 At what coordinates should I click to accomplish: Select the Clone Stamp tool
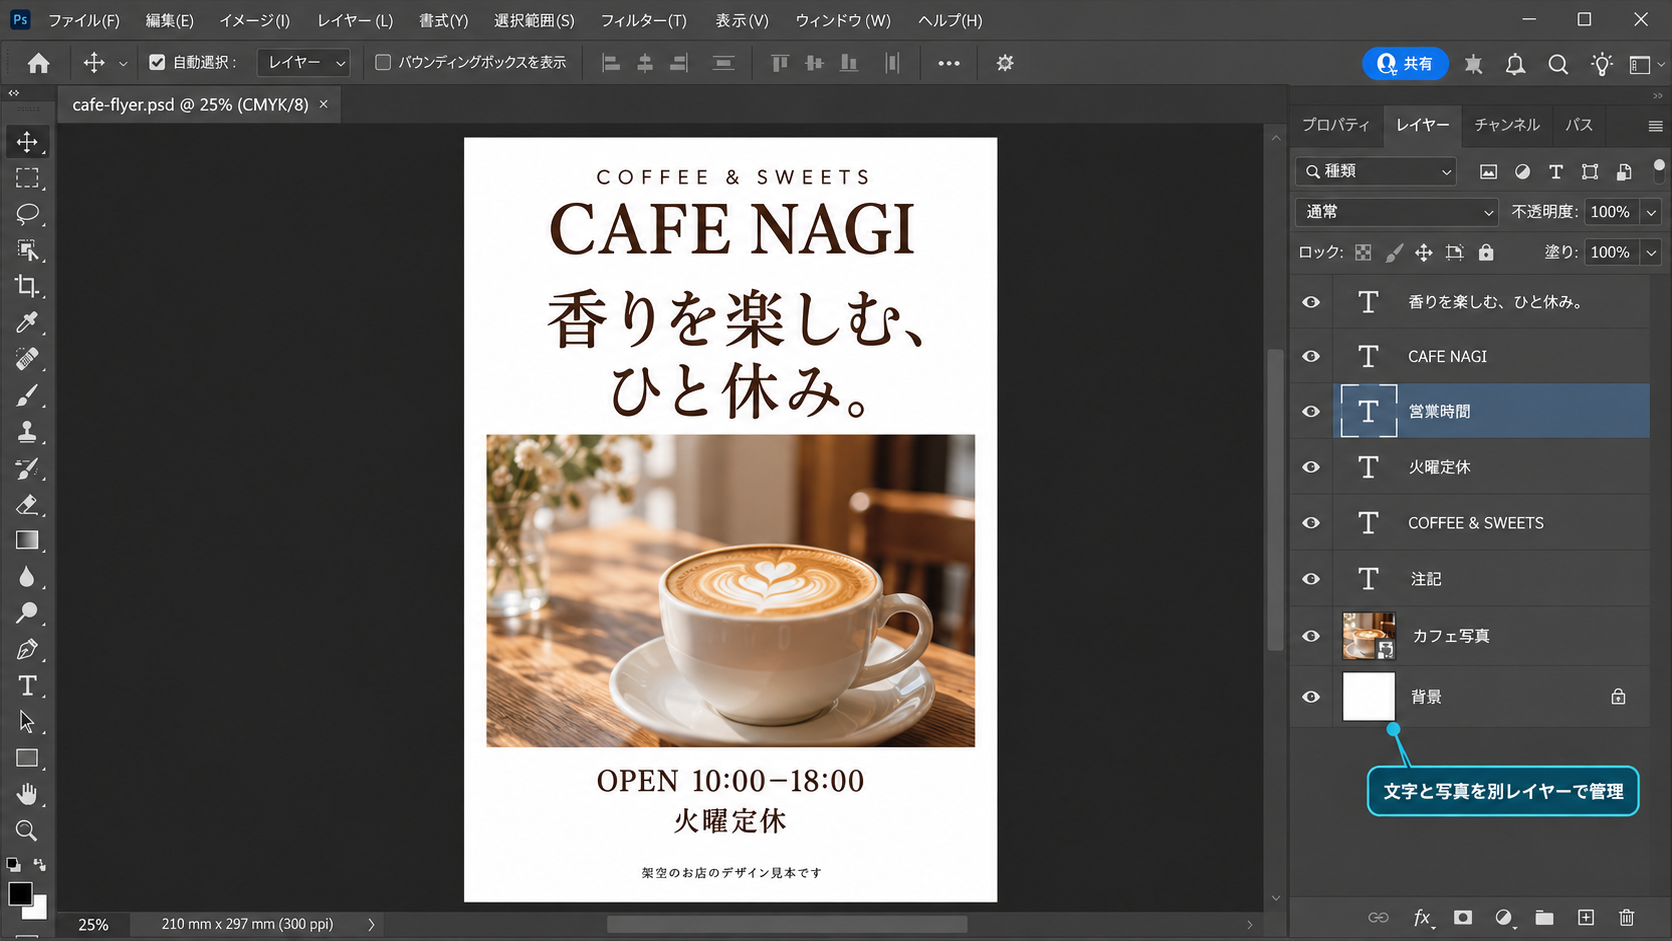click(27, 431)
